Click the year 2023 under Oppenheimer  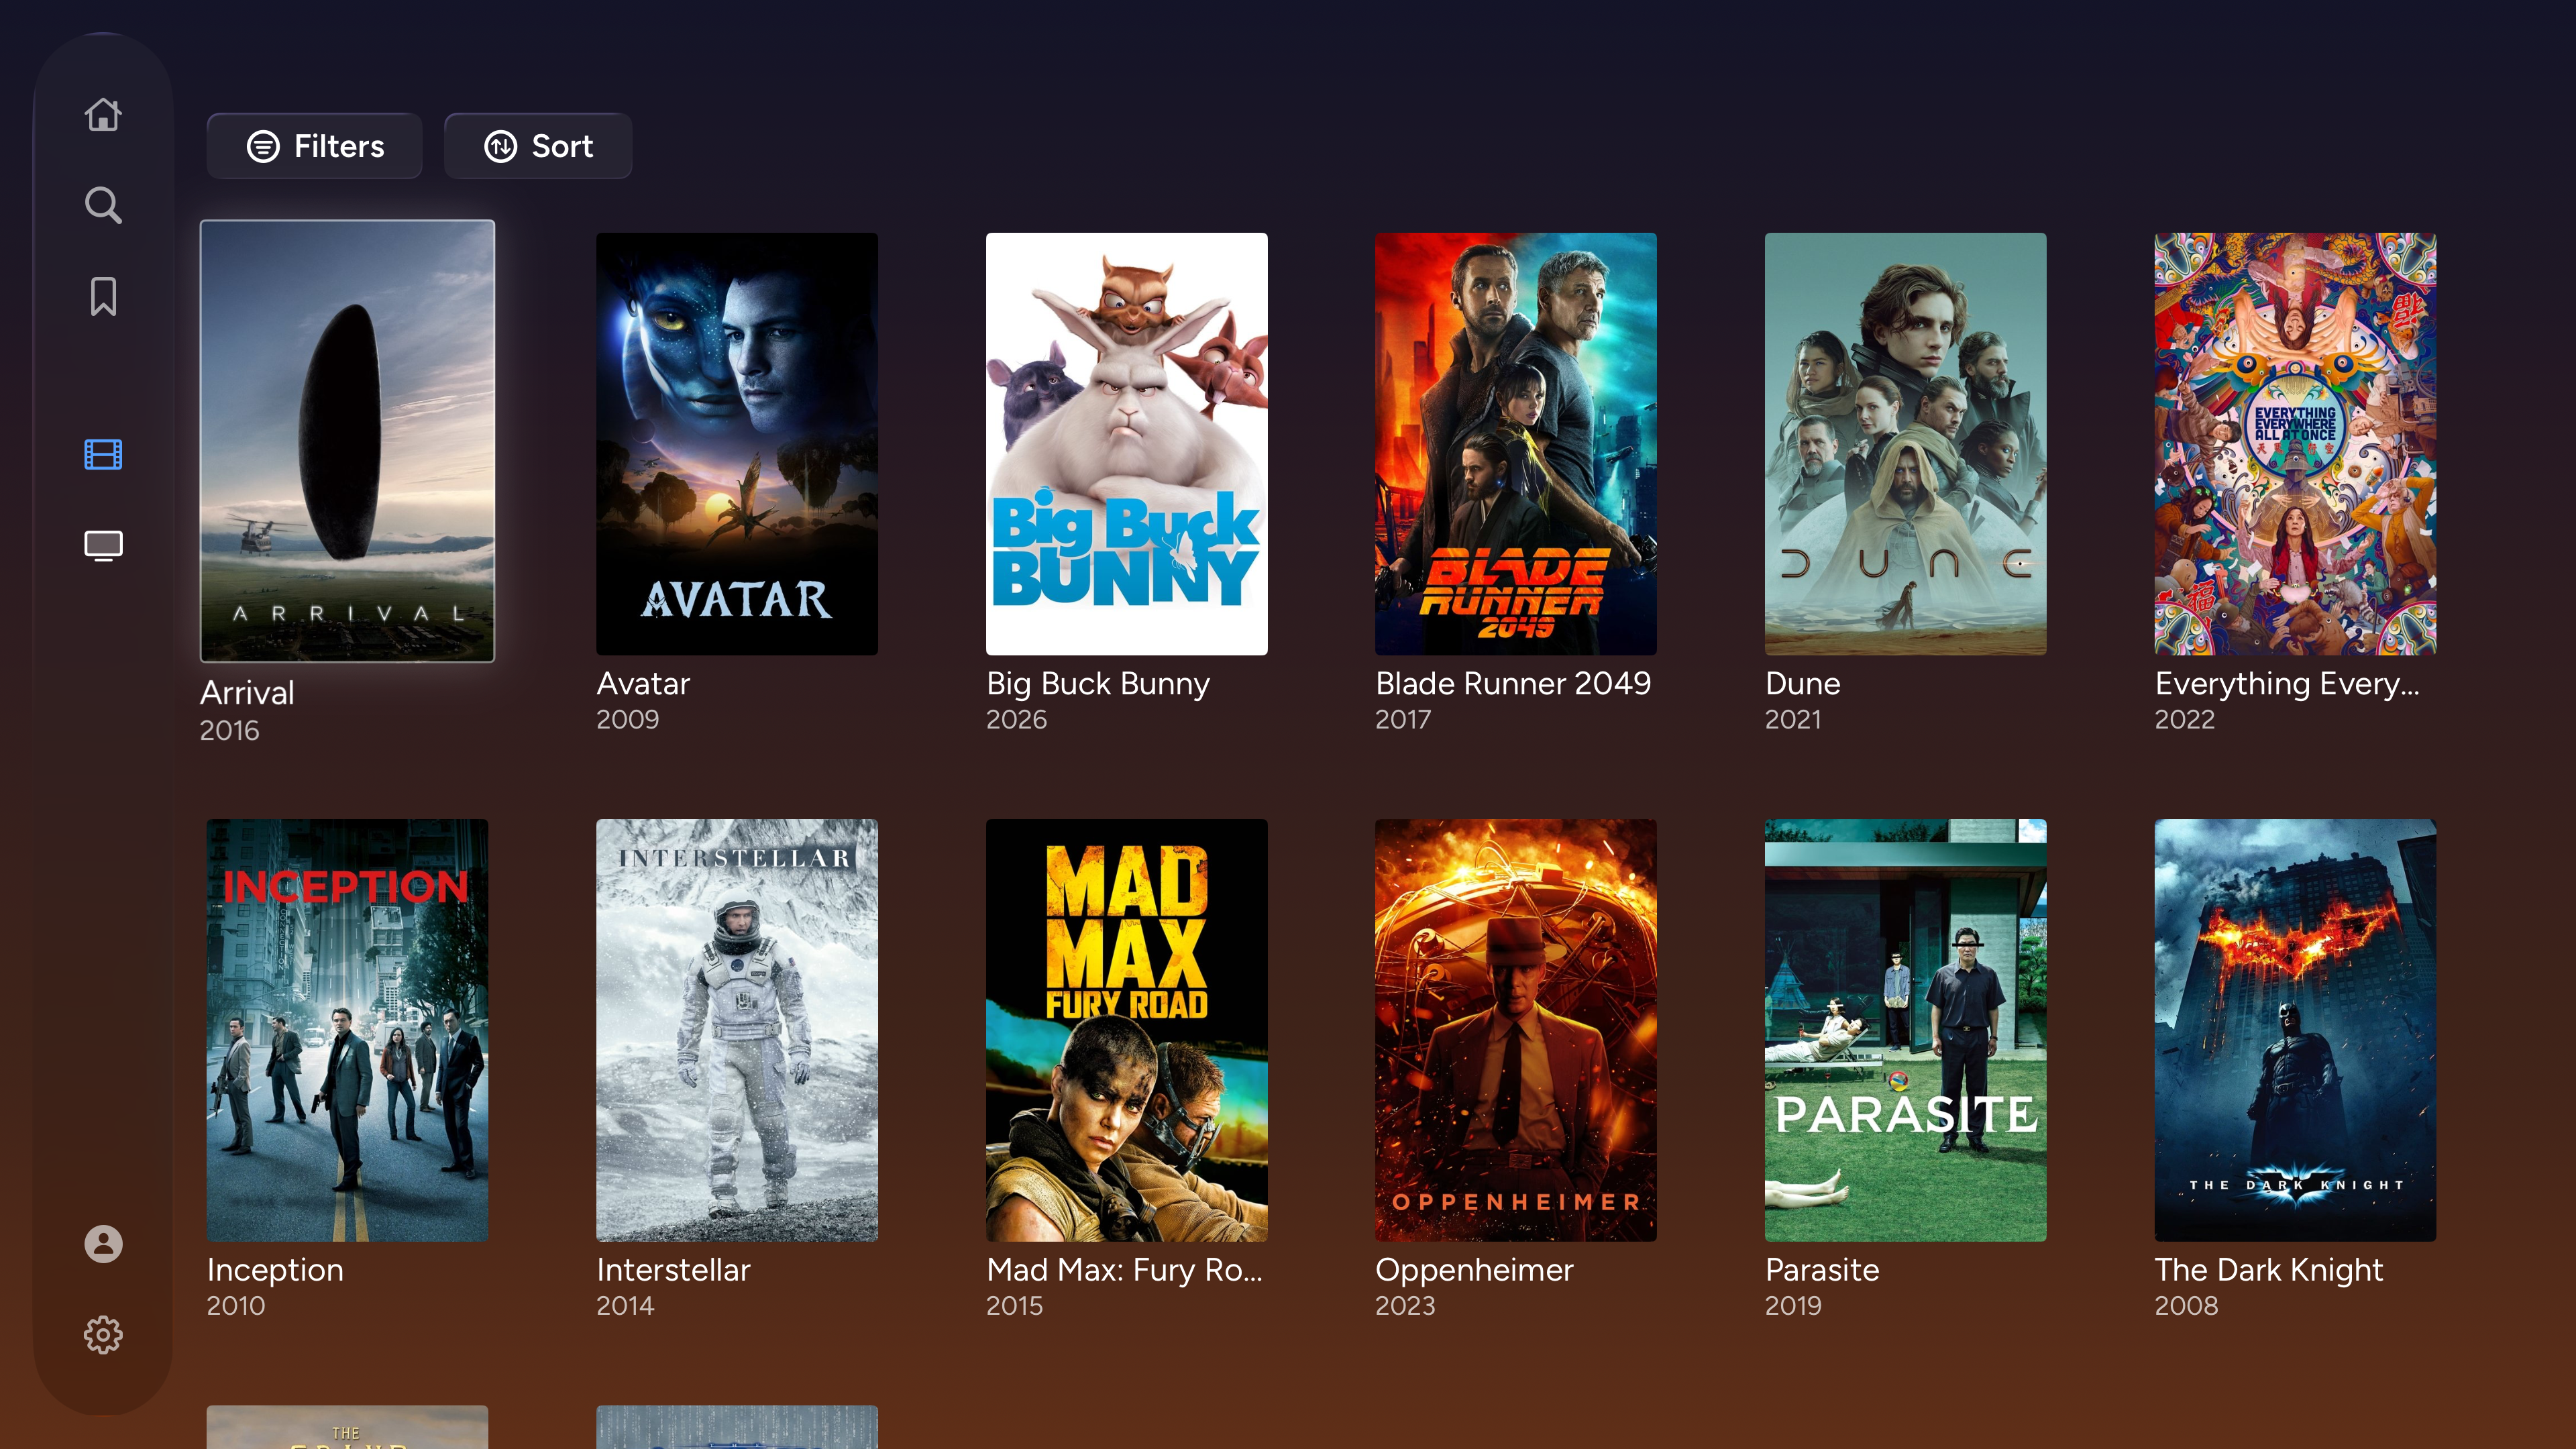[x=1405, y=1305]
